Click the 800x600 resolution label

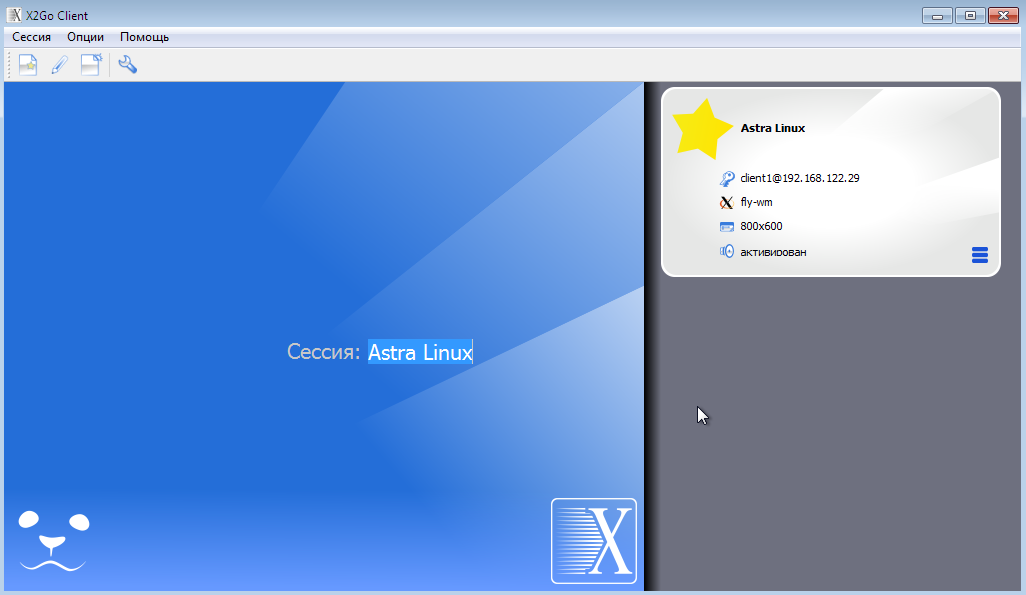pos(761,227)
